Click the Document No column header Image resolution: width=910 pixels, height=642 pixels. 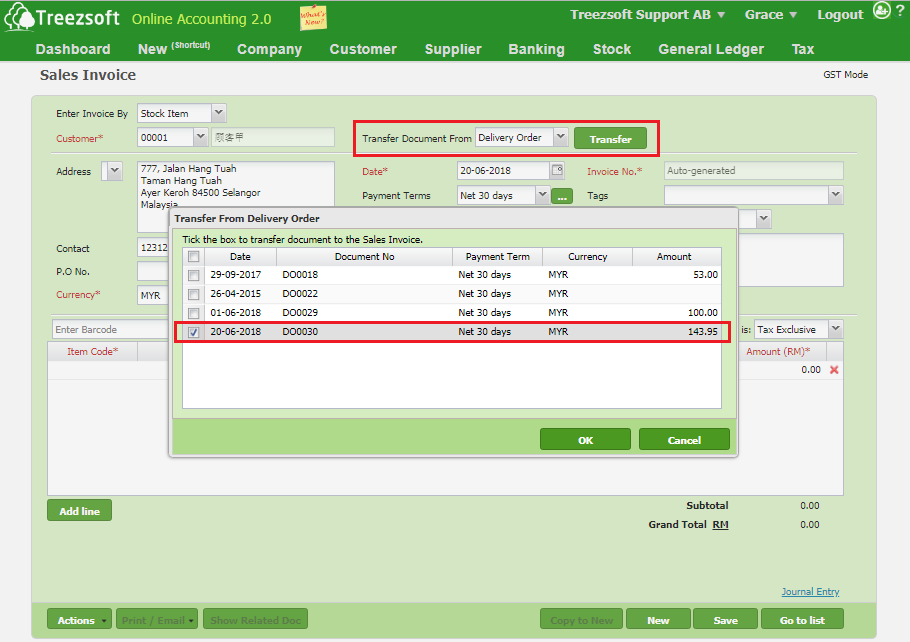tap(364, 257)
